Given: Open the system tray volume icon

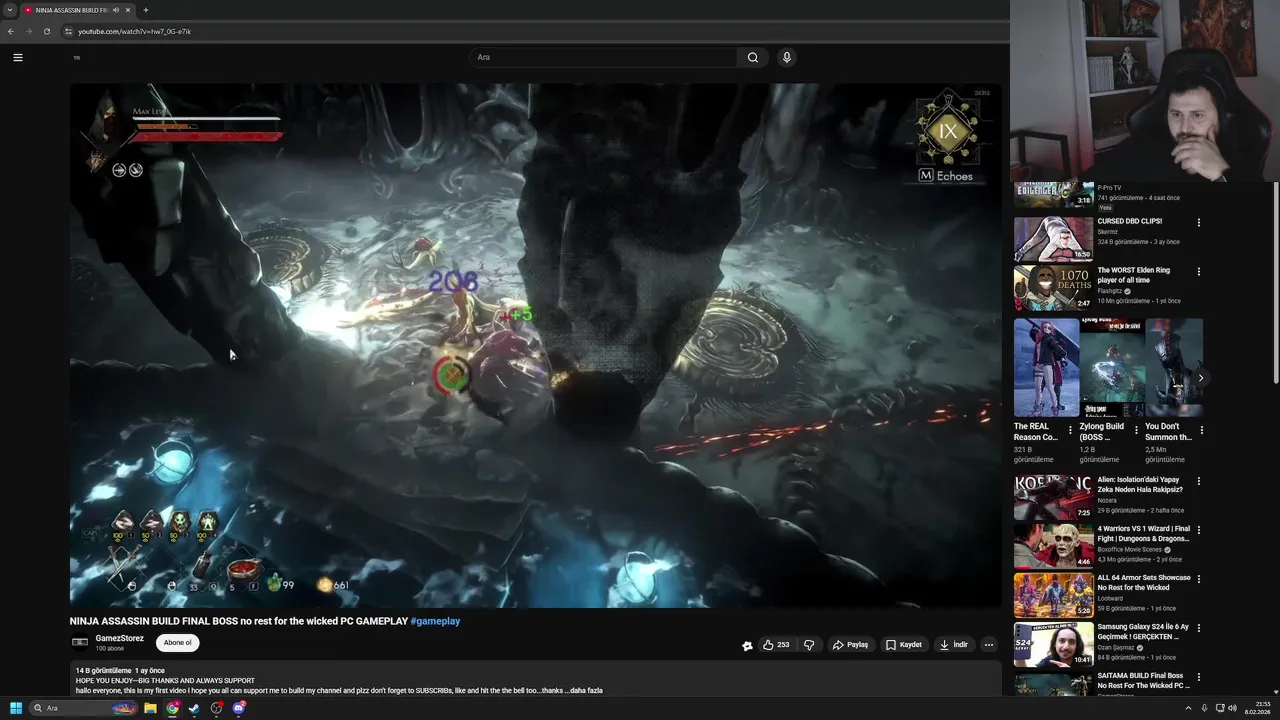Looking at the screenshot, I should (1232, 708).
